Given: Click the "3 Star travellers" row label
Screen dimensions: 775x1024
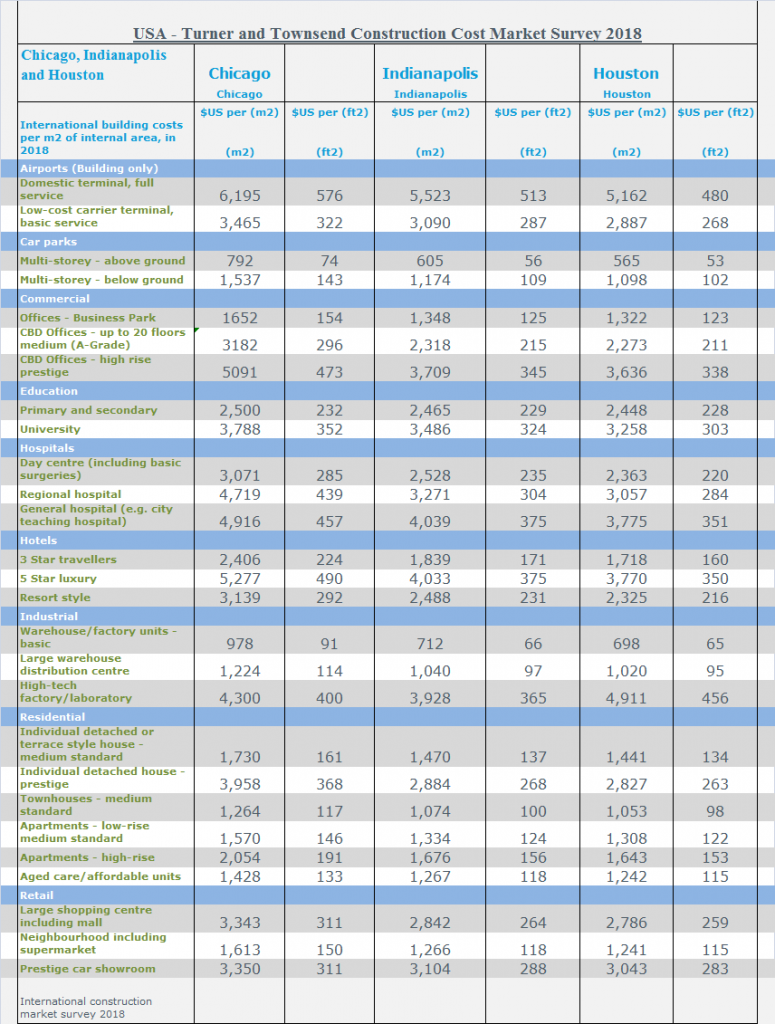Looking at the screenshot, I should click(68, 560).
